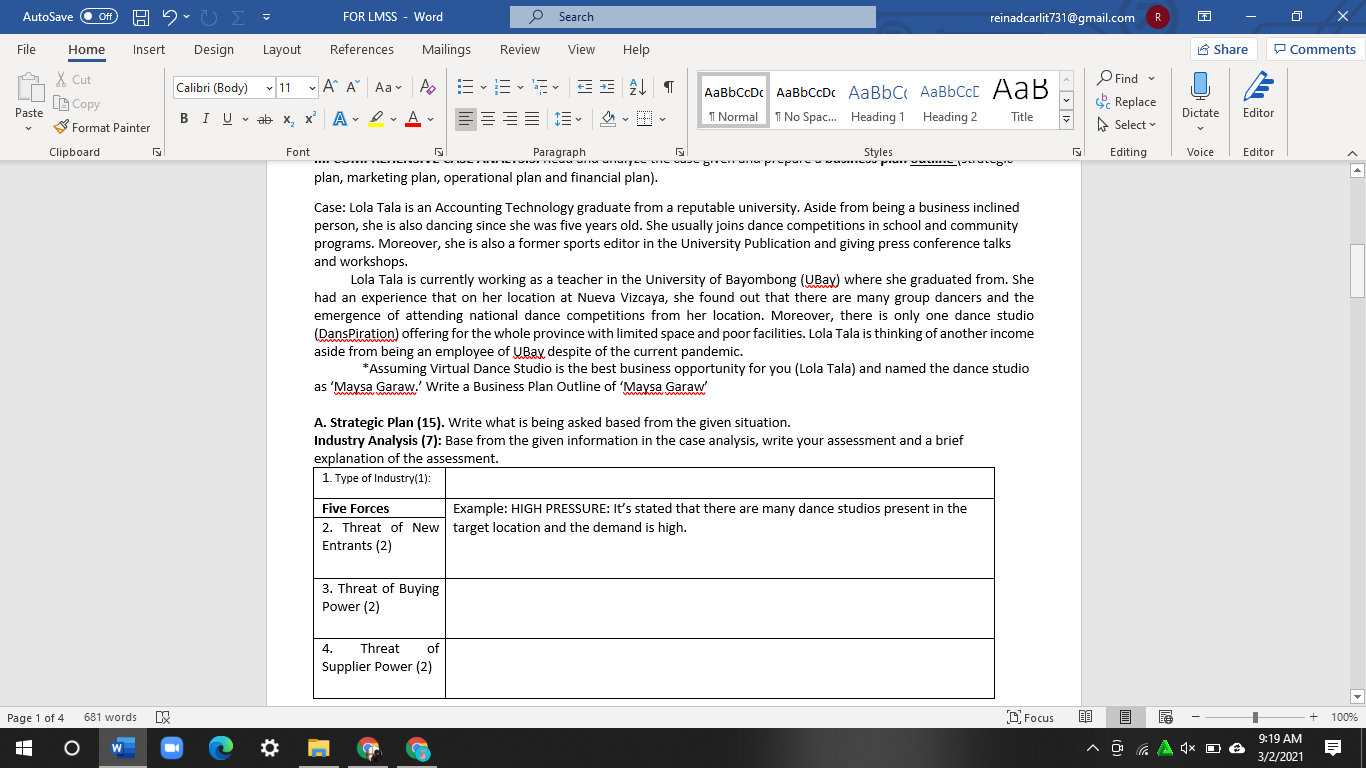The image size is (1366, 768).
Task: Apply center paragraph alignment
Action: coord(488,118)
